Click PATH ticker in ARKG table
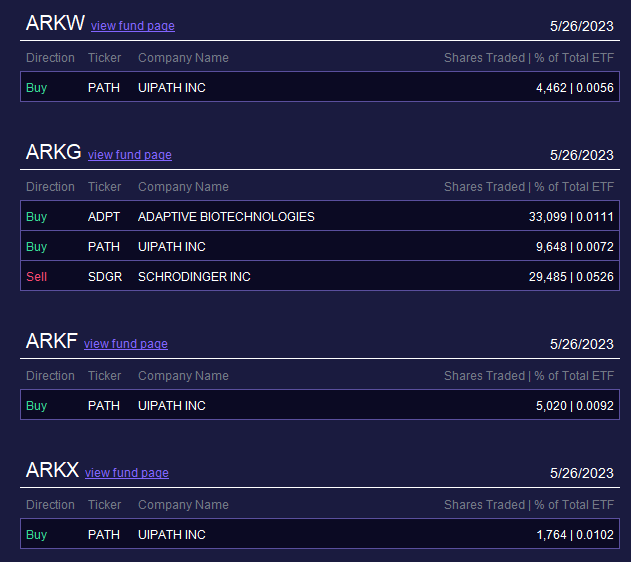The width and height of the screenshot is (631, 562). [104, 247]
